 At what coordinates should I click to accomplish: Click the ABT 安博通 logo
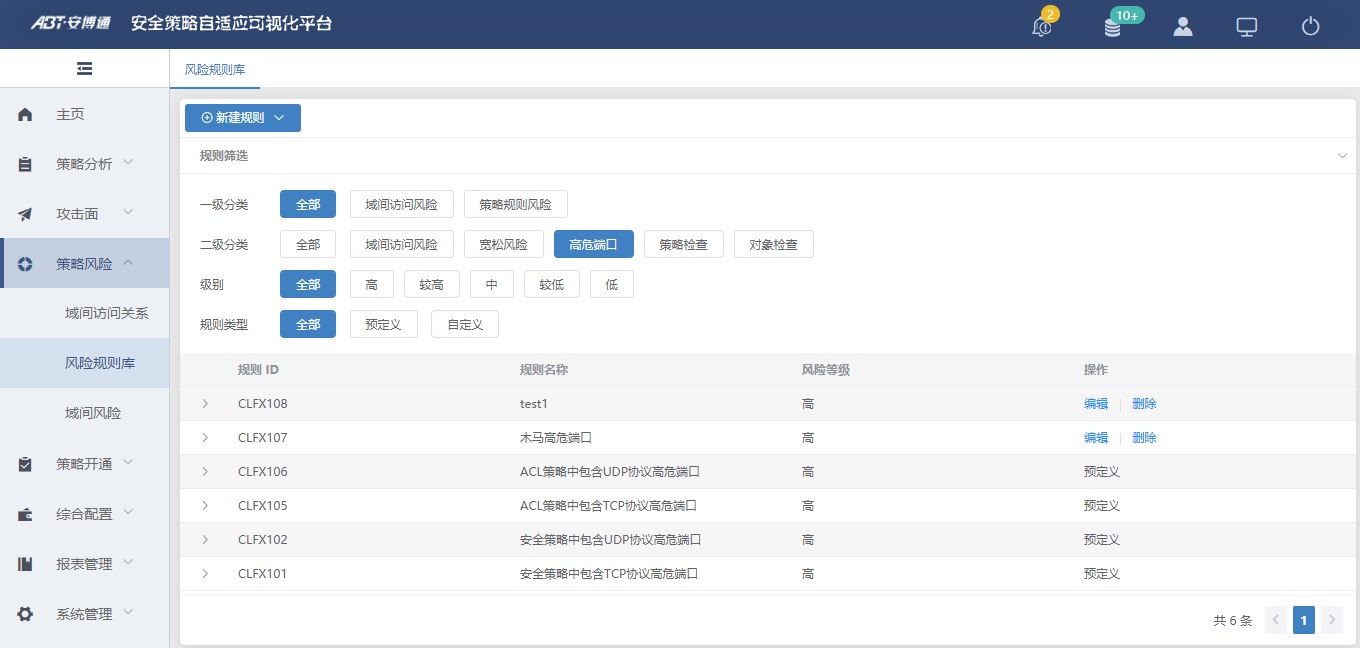click(70, 23)
